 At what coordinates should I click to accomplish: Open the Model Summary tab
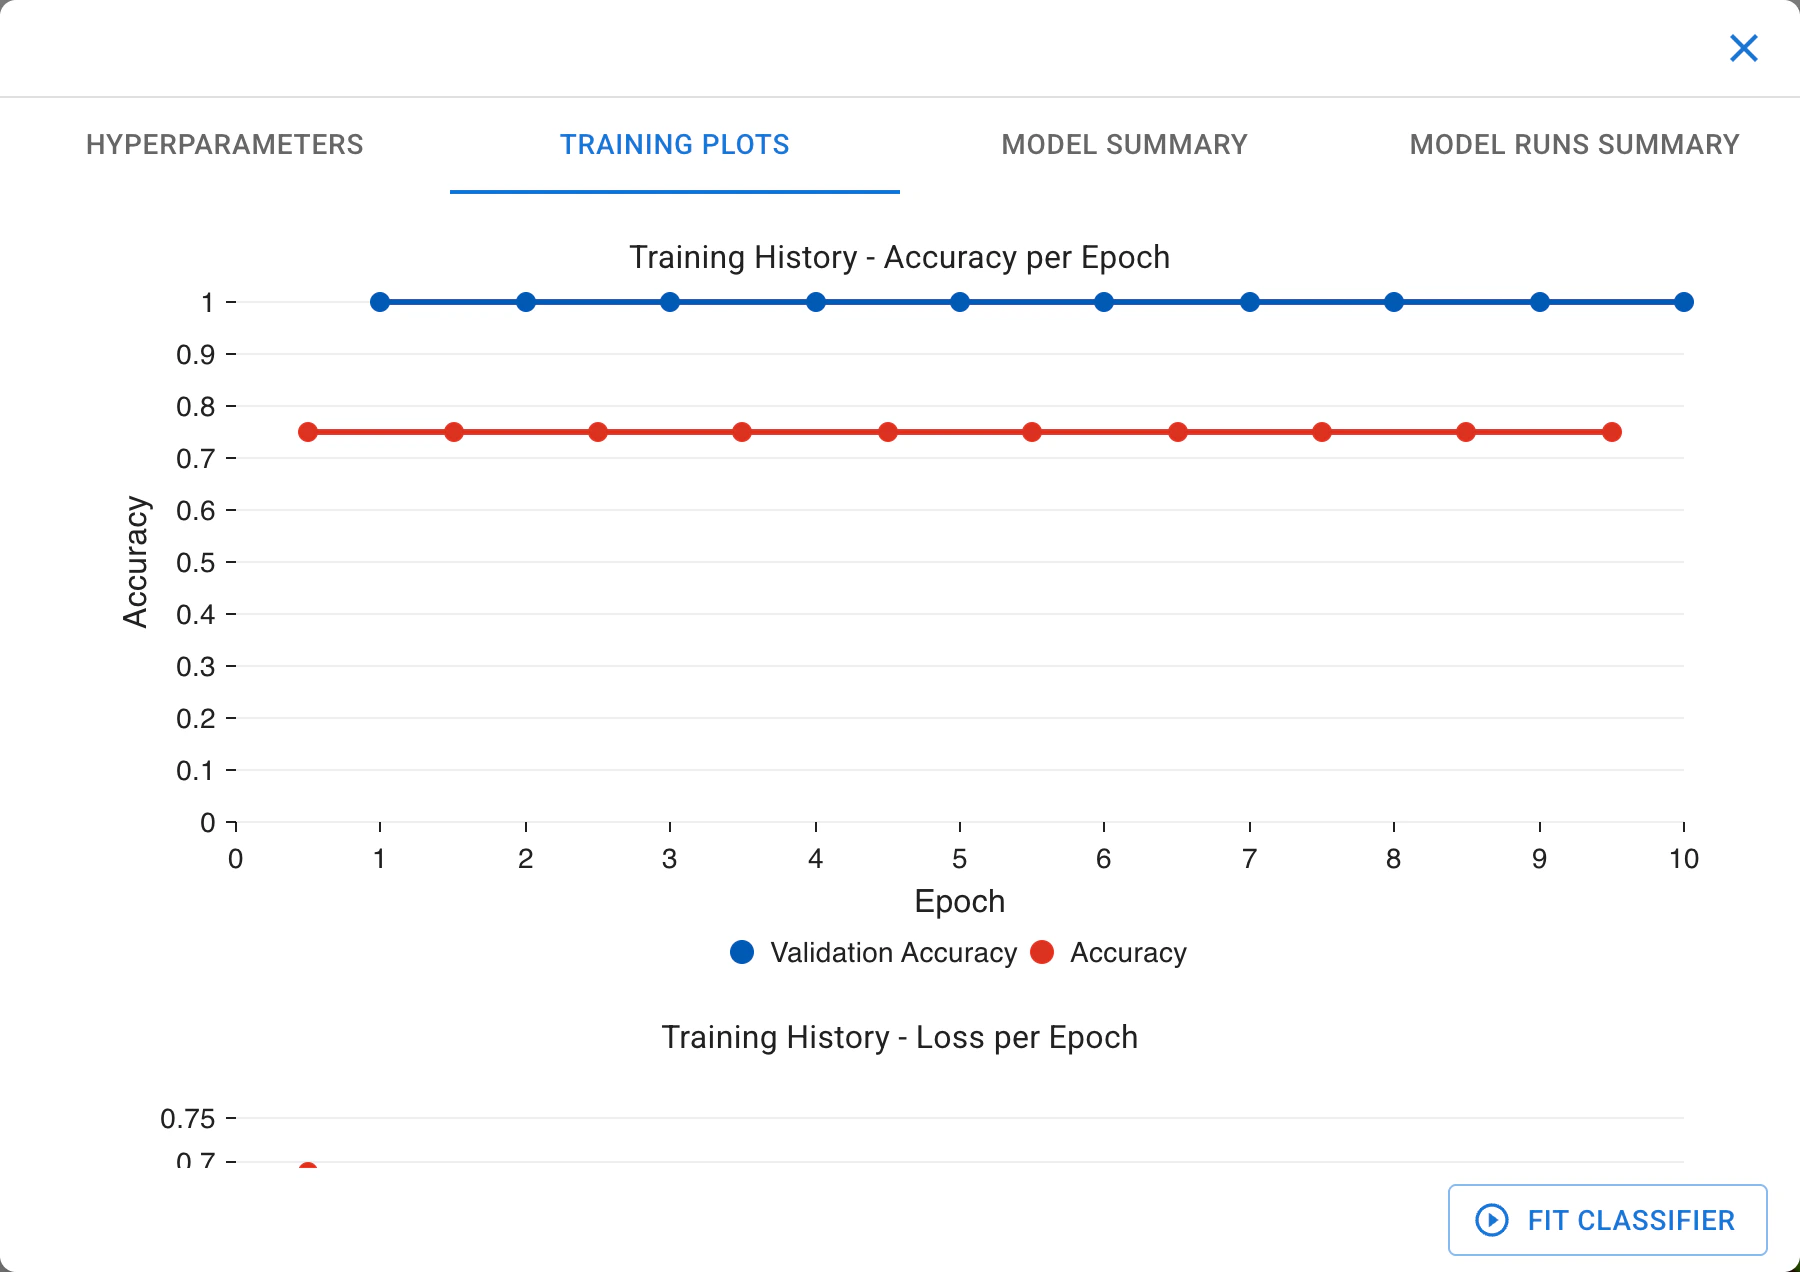(x=1125, y=145)
